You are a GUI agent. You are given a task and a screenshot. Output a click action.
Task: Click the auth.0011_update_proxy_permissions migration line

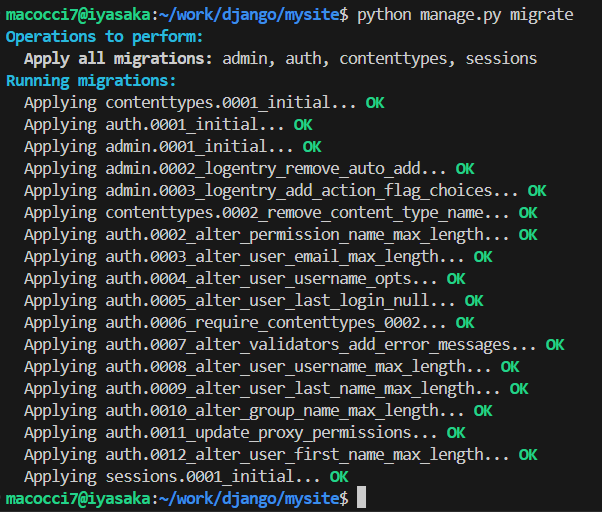click(231, 433)
